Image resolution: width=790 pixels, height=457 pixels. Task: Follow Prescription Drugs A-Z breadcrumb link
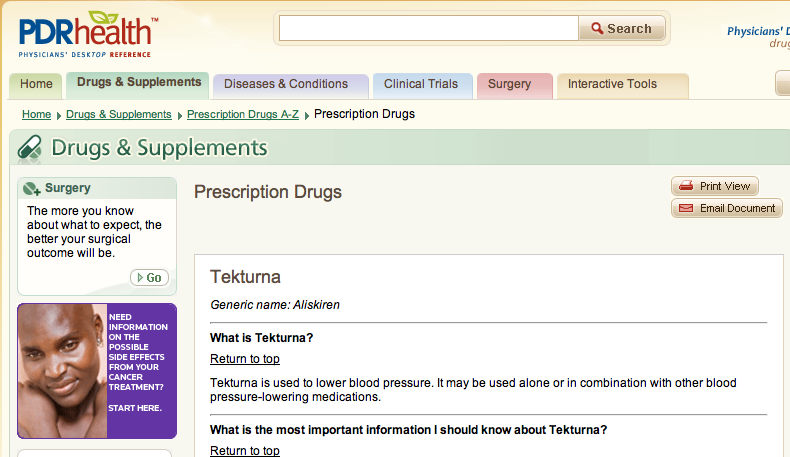pos(242,114)
